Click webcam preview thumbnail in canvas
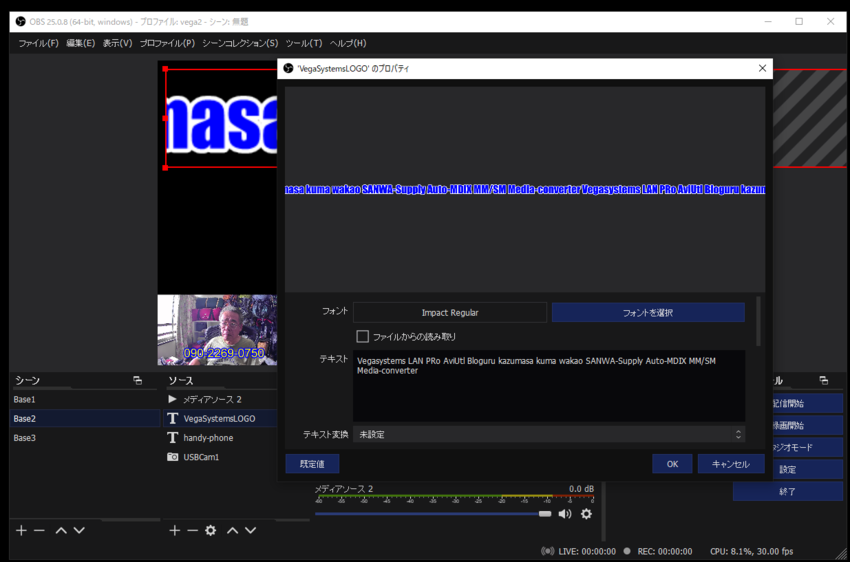 pyautogui.click(x=217, y=330)
